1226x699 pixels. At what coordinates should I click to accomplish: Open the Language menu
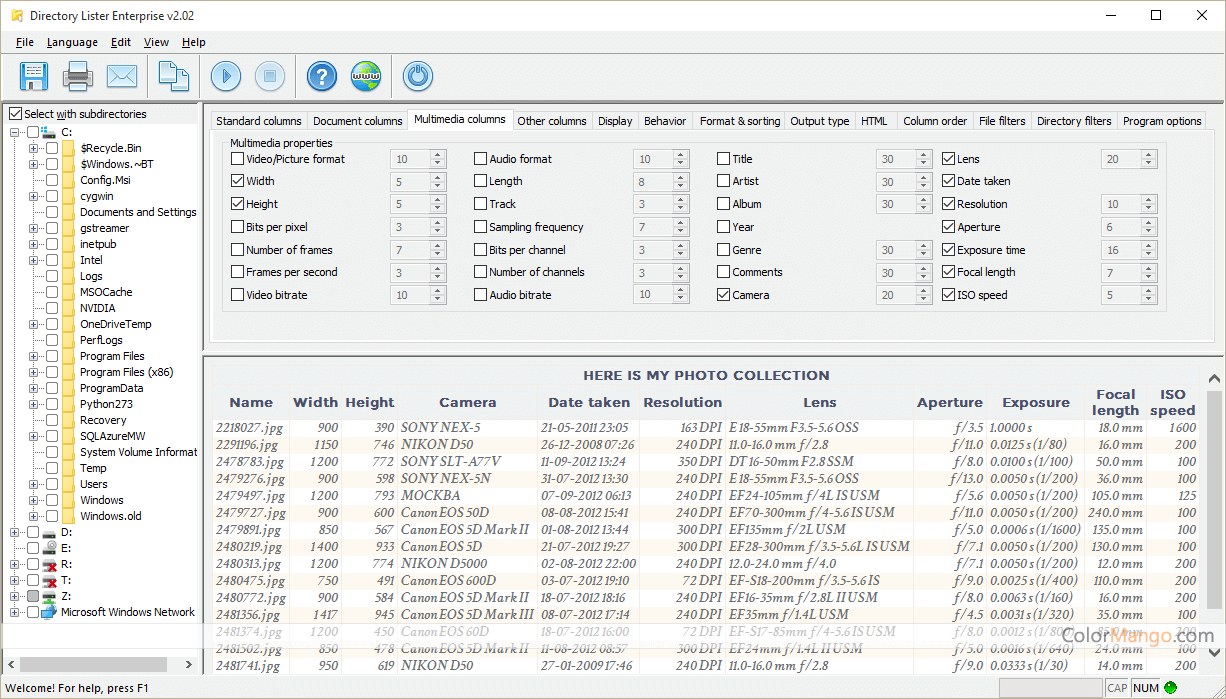72,42
